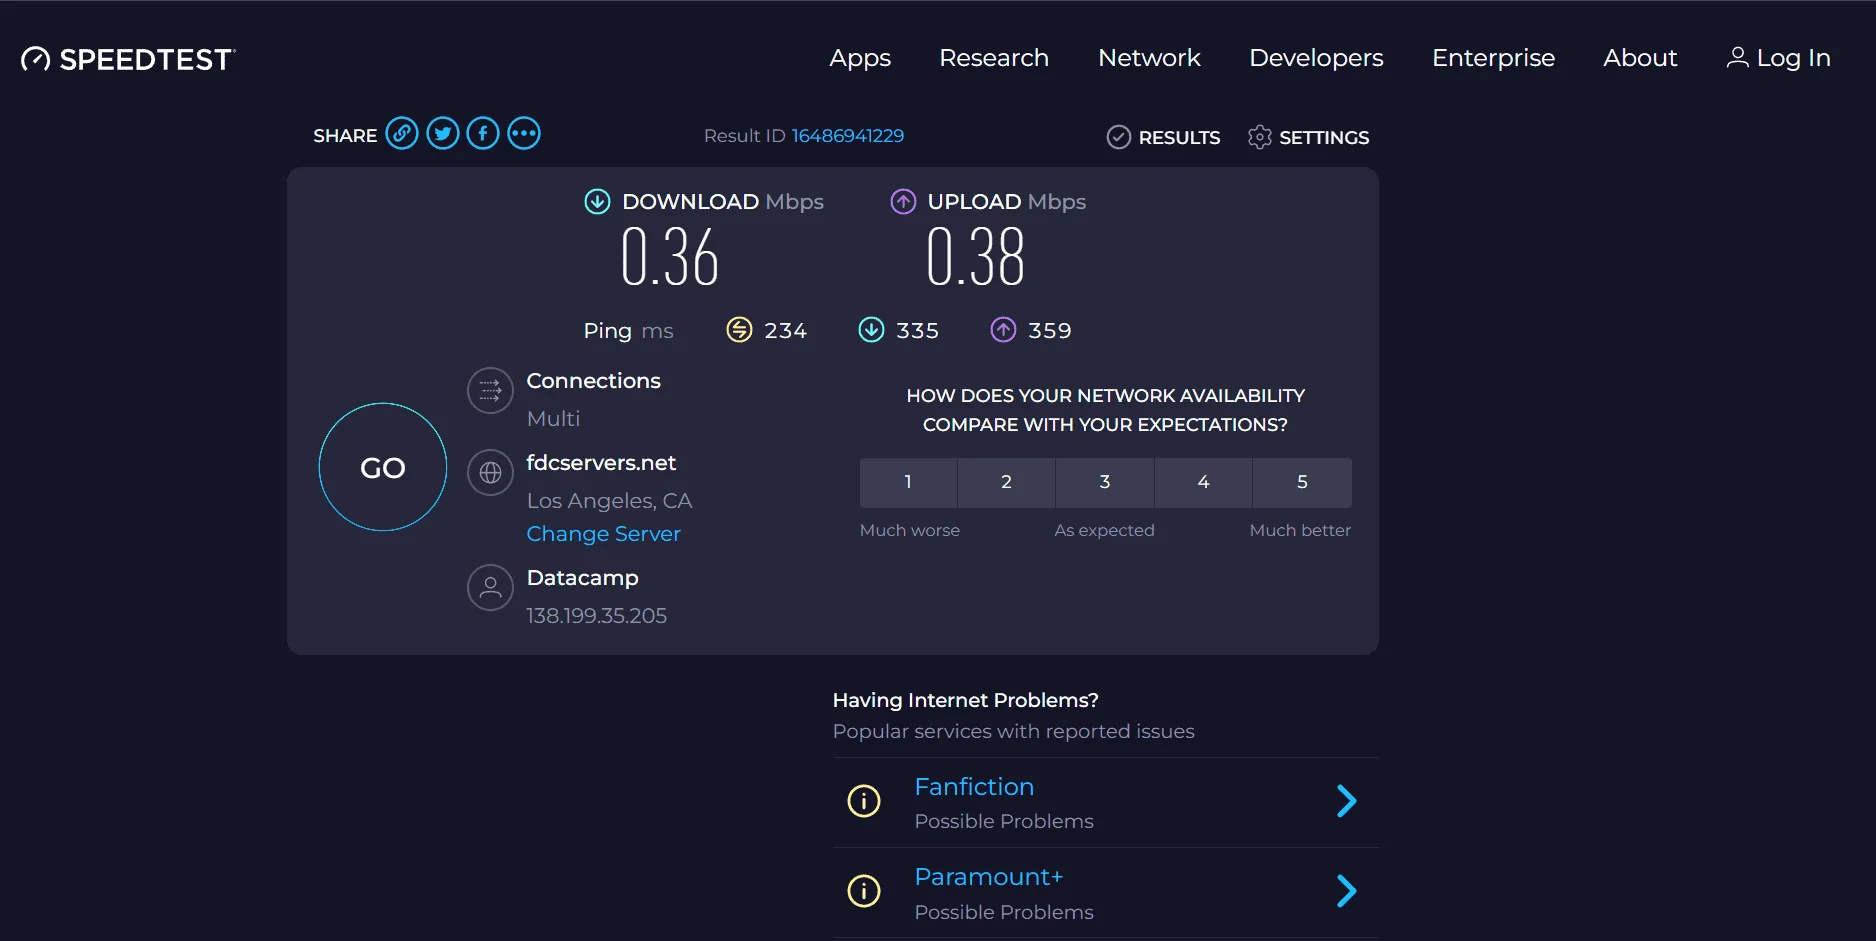This screenshot has width=1876, height=941.
Task: Click Change Server link
Action: [x=603, y=533]
